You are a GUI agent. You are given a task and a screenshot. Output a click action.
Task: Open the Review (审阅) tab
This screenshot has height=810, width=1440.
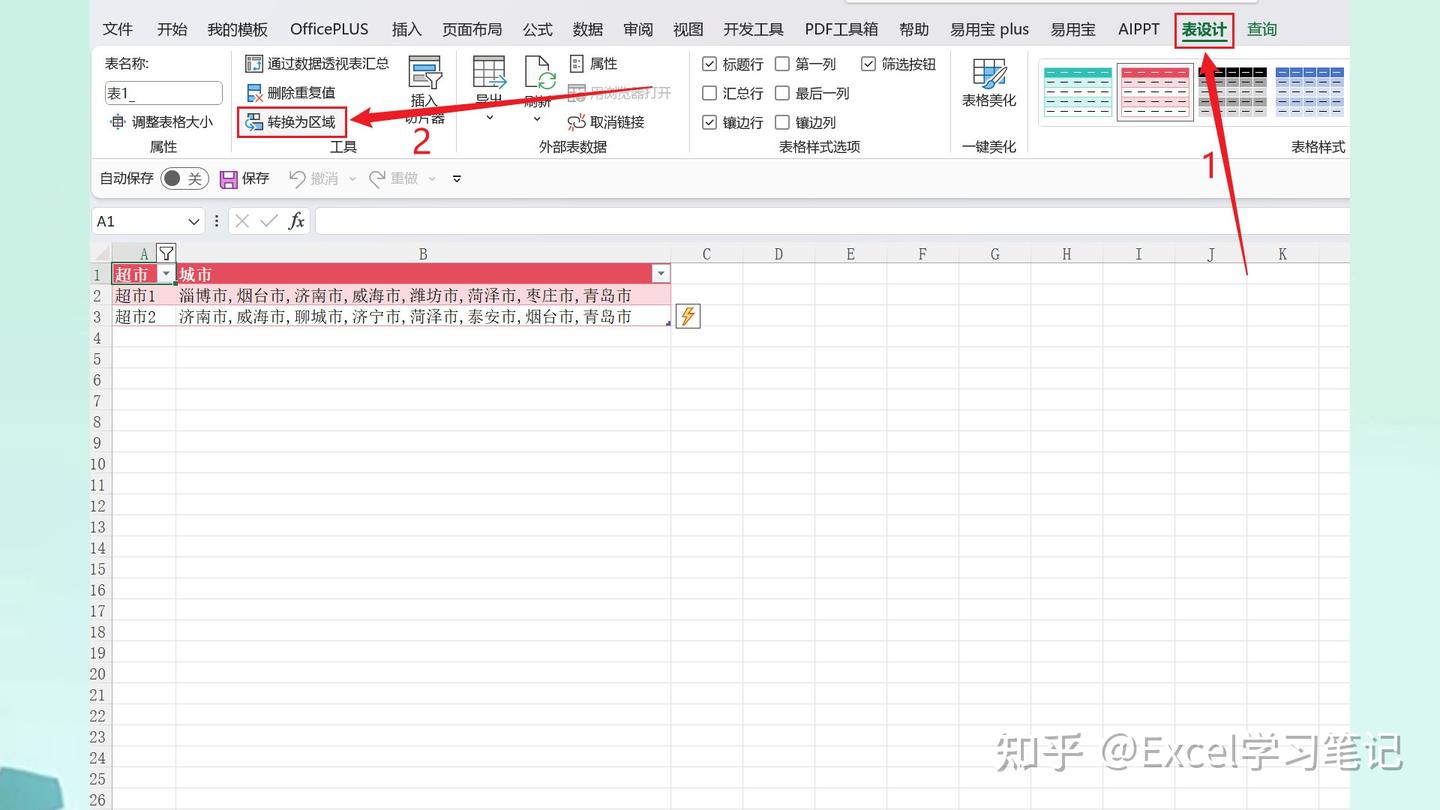pyautogui.click(x=638, y=29)
